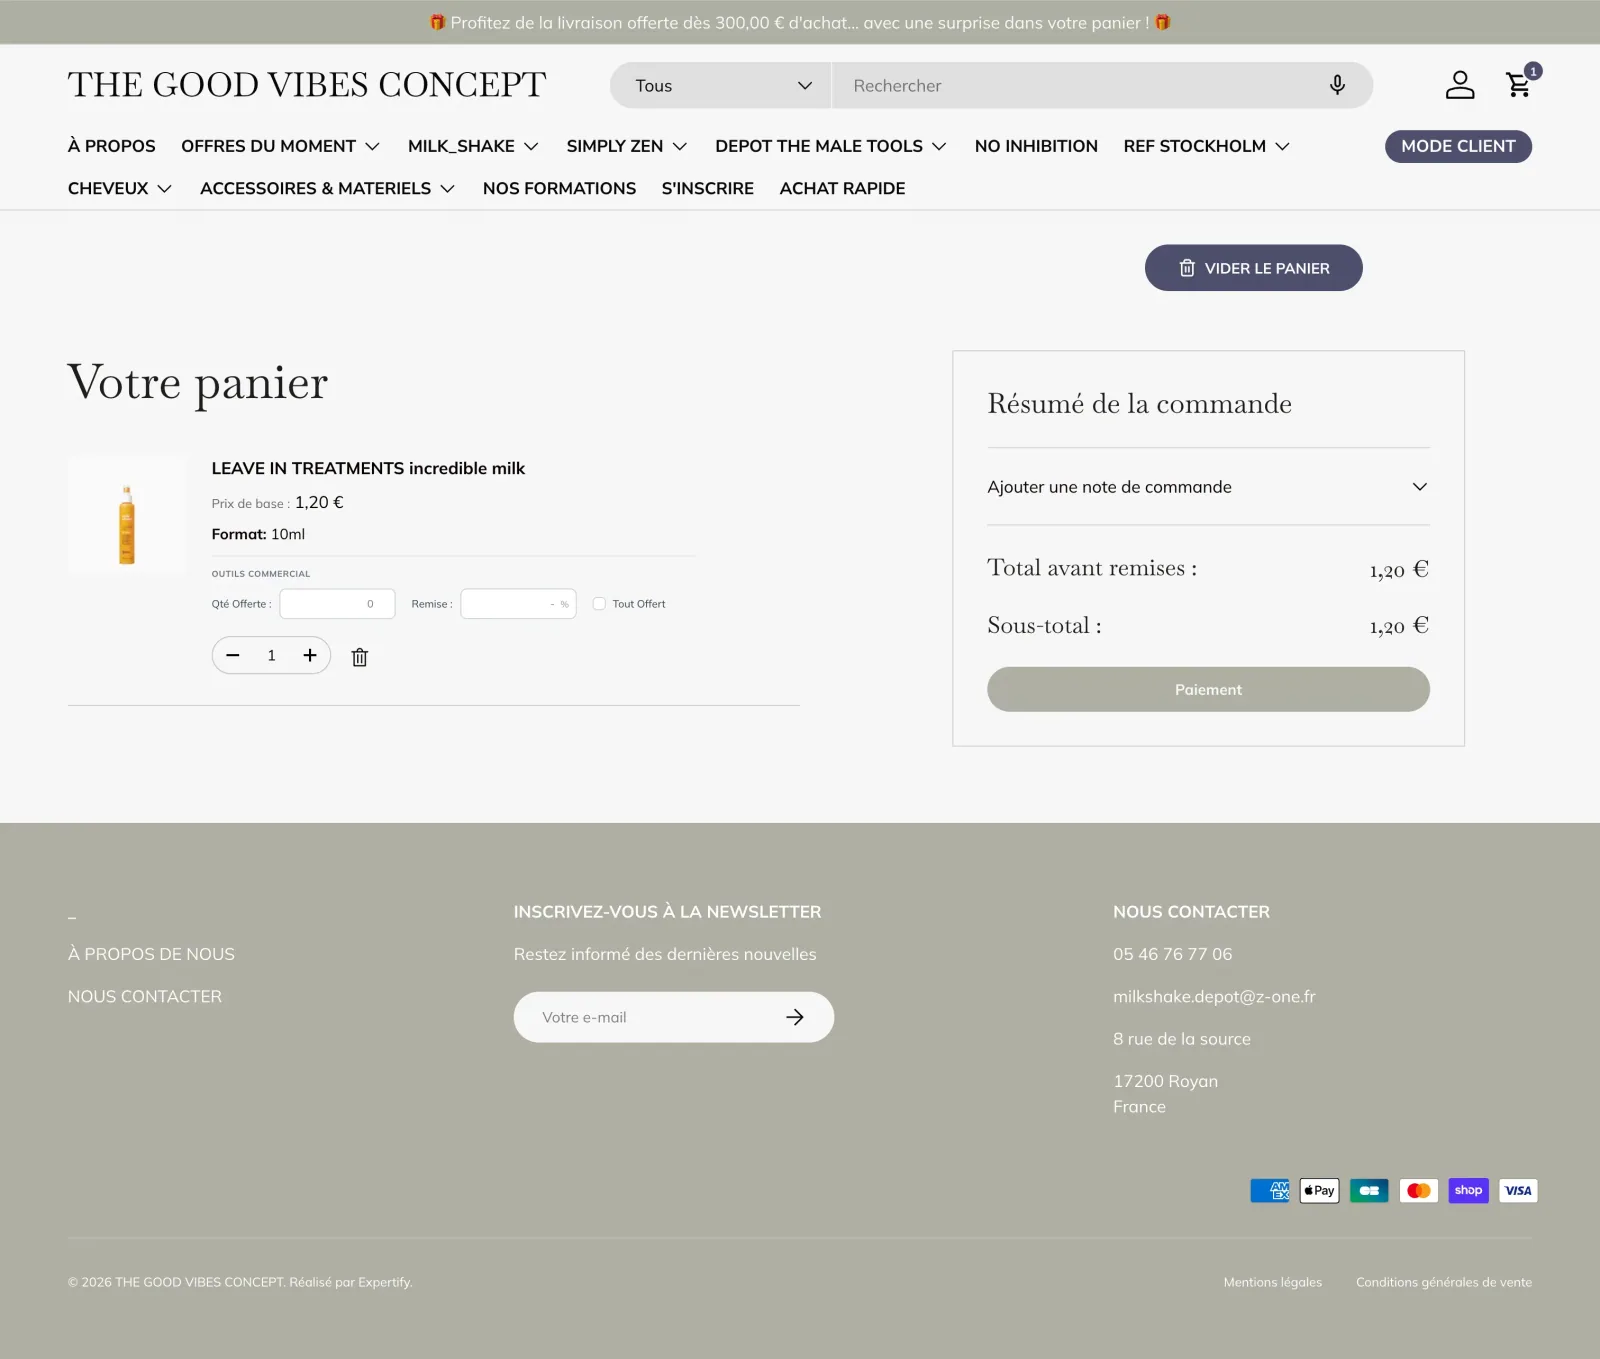Expand the SIMPLY ZEN menu
This screenshot has height=1359, width=1600.
click(627, 146)
